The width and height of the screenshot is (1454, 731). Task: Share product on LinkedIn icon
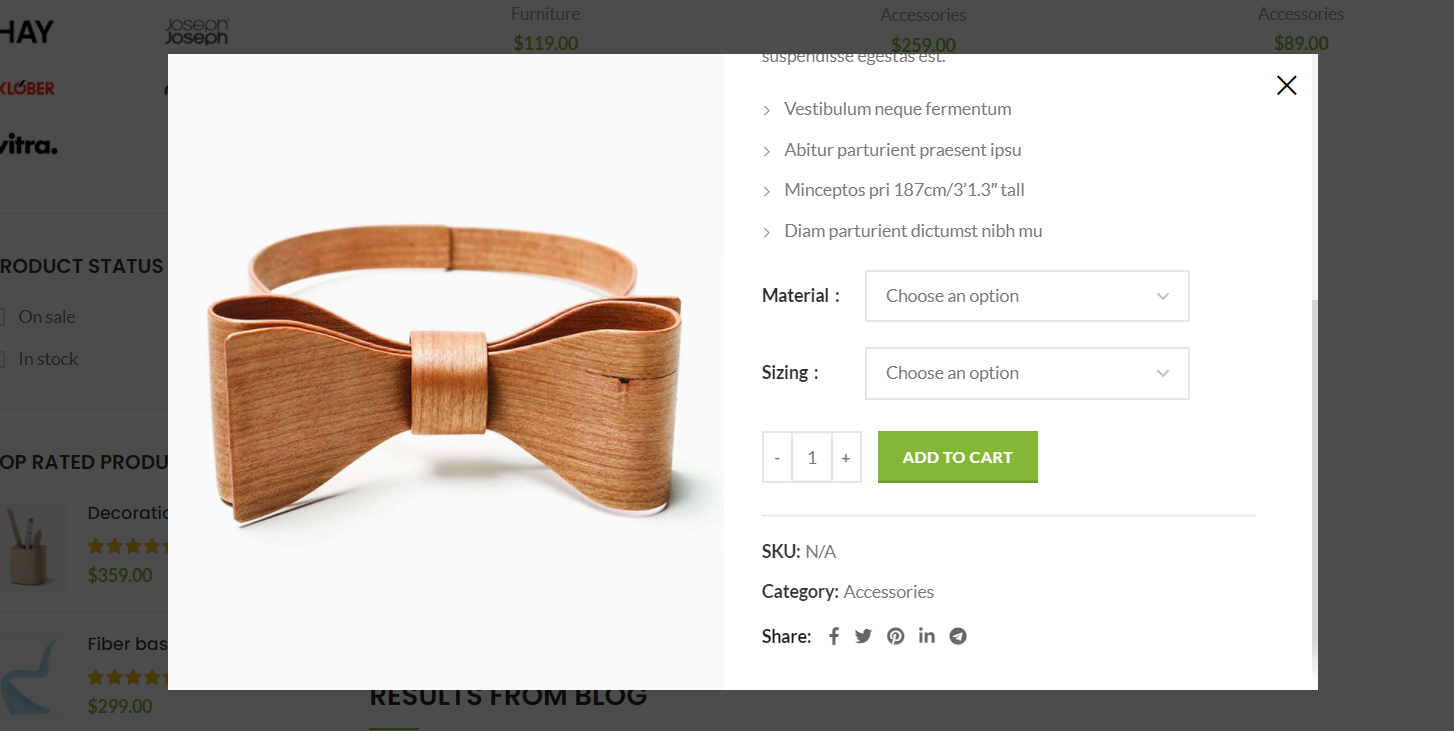927,636
